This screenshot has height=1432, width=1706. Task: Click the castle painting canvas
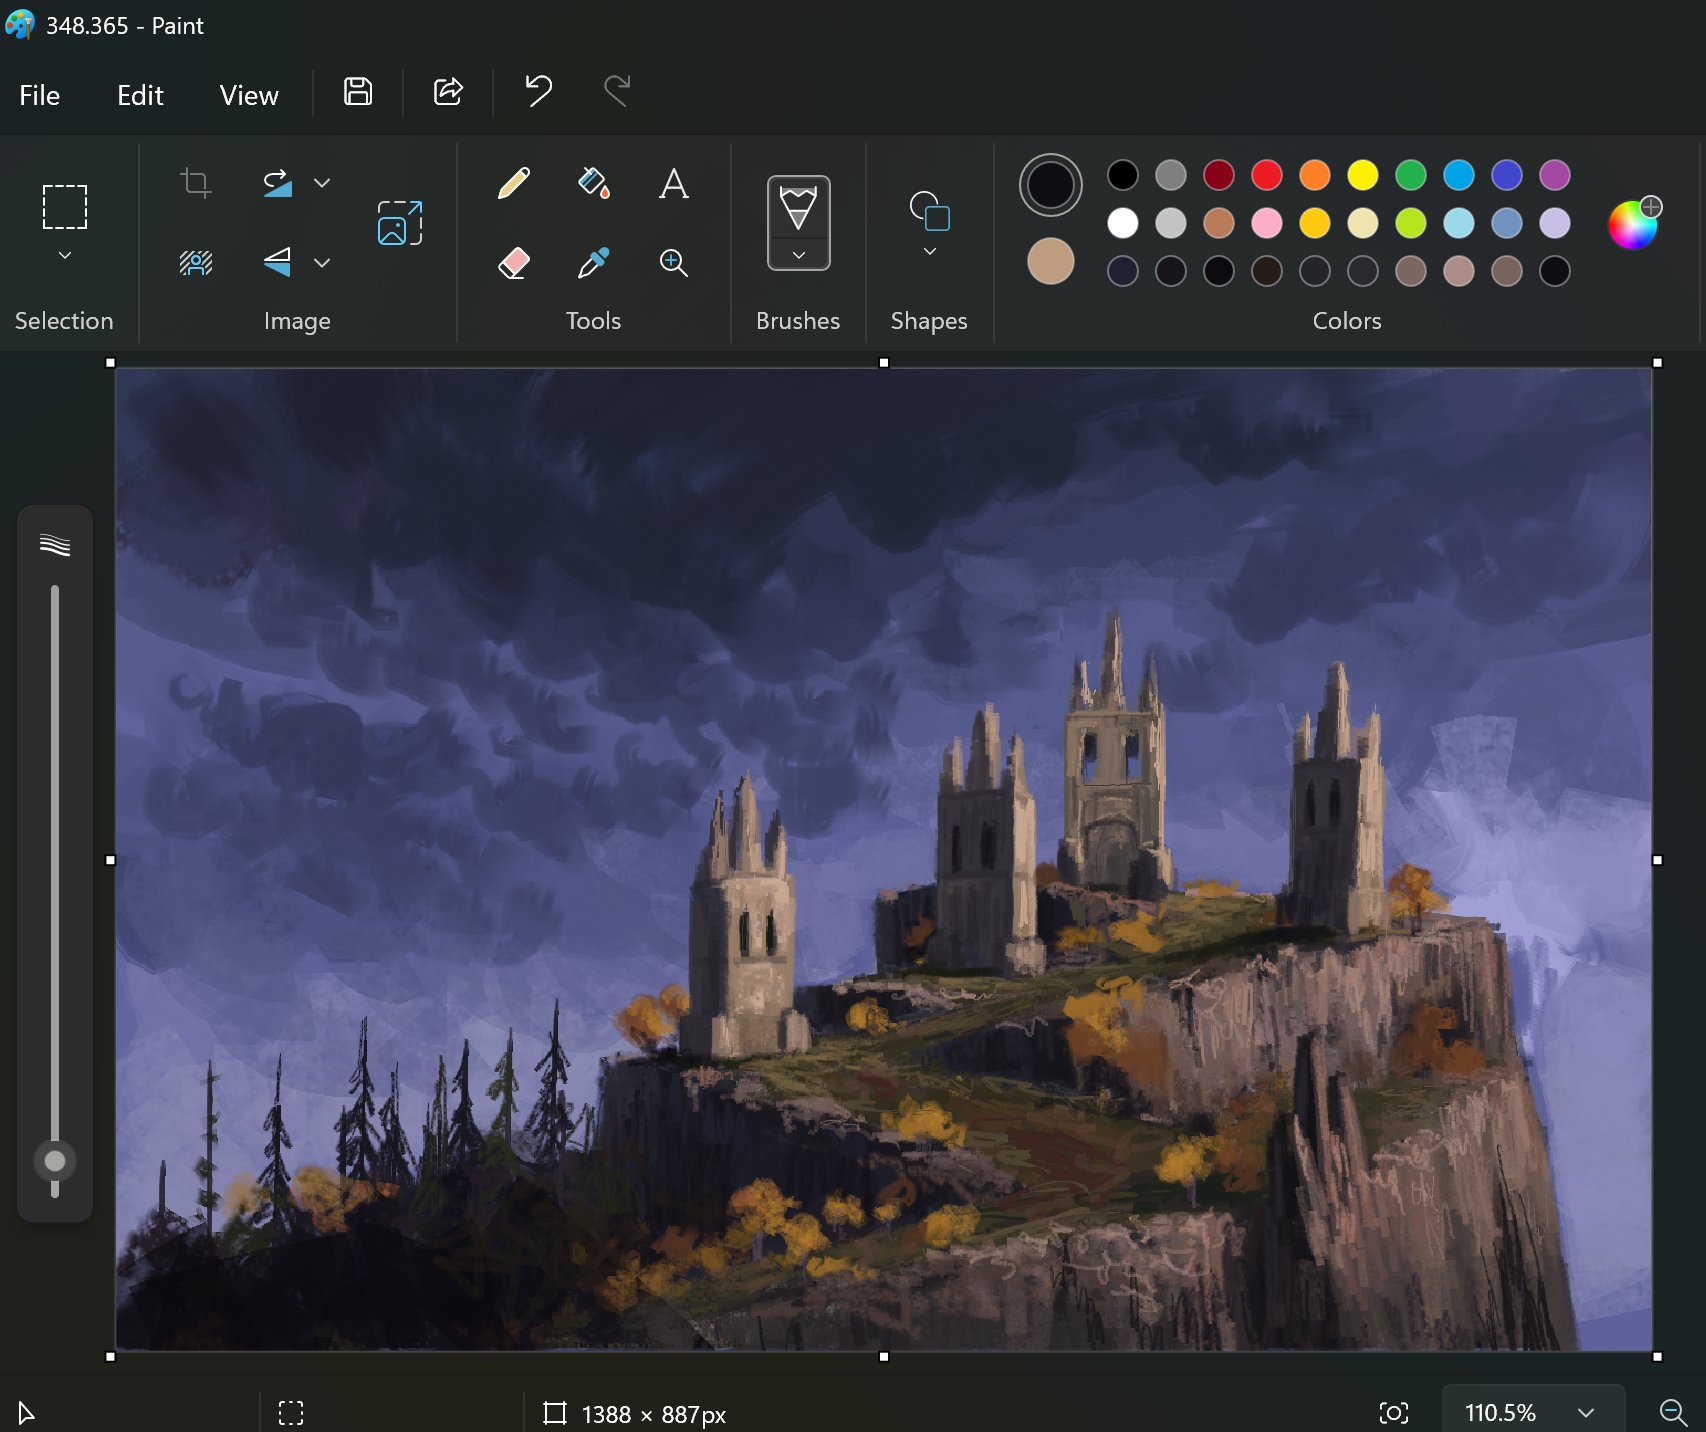[x=884, y=860]
